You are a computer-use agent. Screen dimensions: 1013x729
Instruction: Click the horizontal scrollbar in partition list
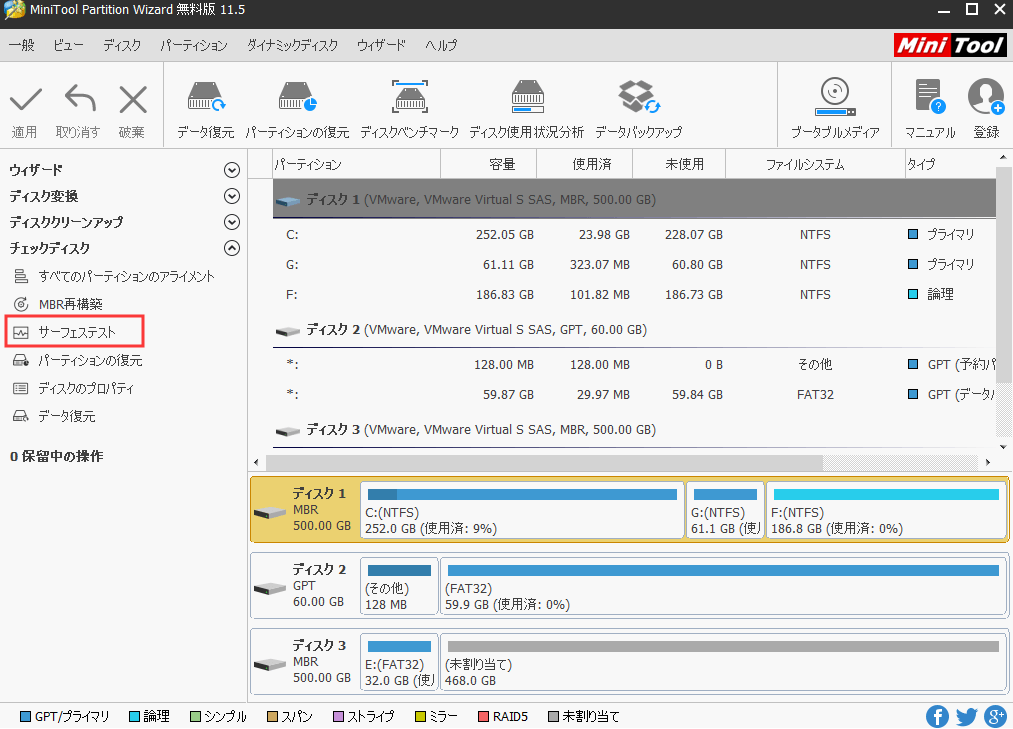544,462
